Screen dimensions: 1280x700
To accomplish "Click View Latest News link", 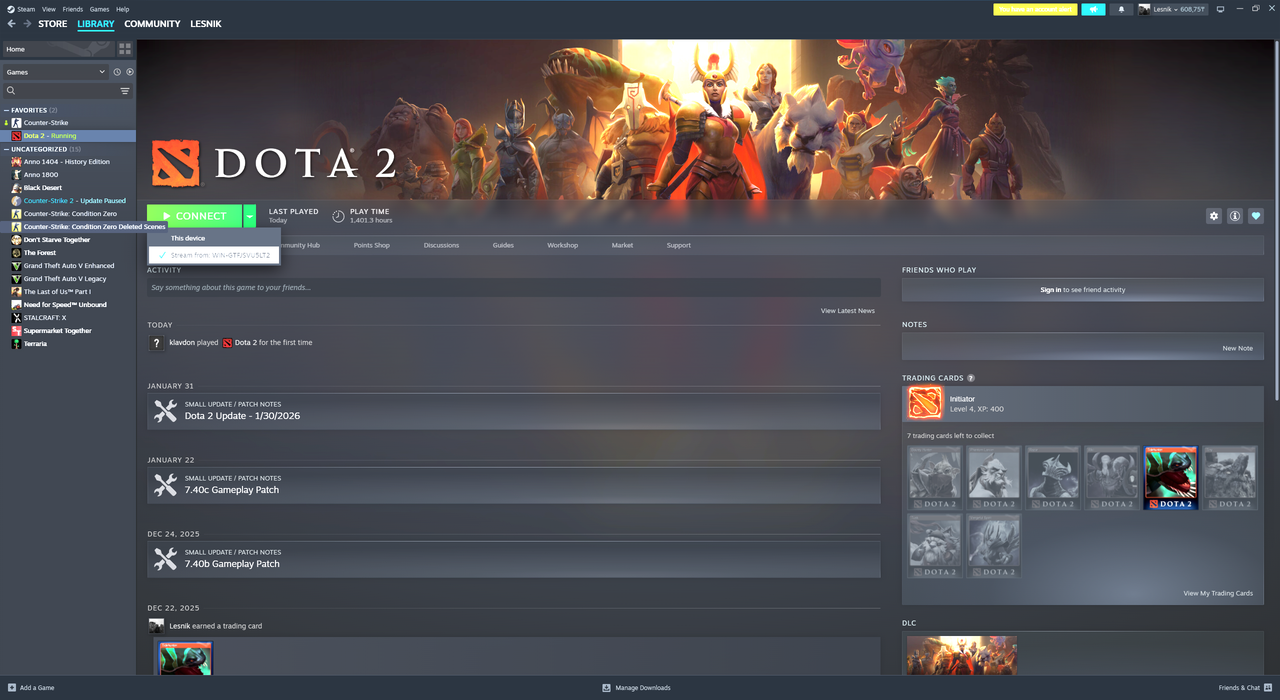I will pyautogui.click(x=847, y=311).
